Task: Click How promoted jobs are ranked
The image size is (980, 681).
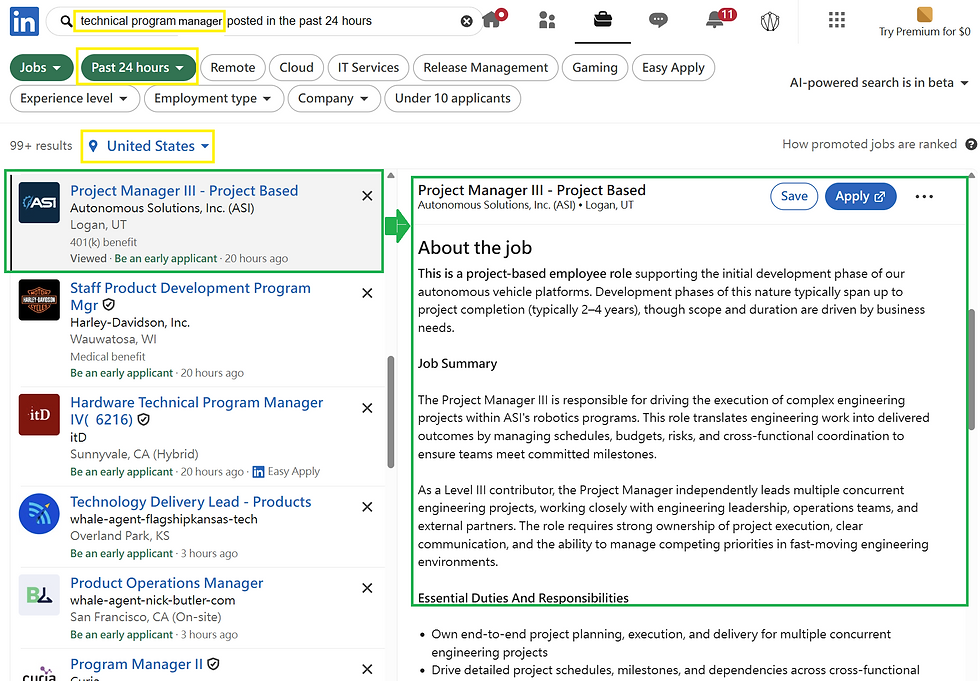Action: coord(869,144)
